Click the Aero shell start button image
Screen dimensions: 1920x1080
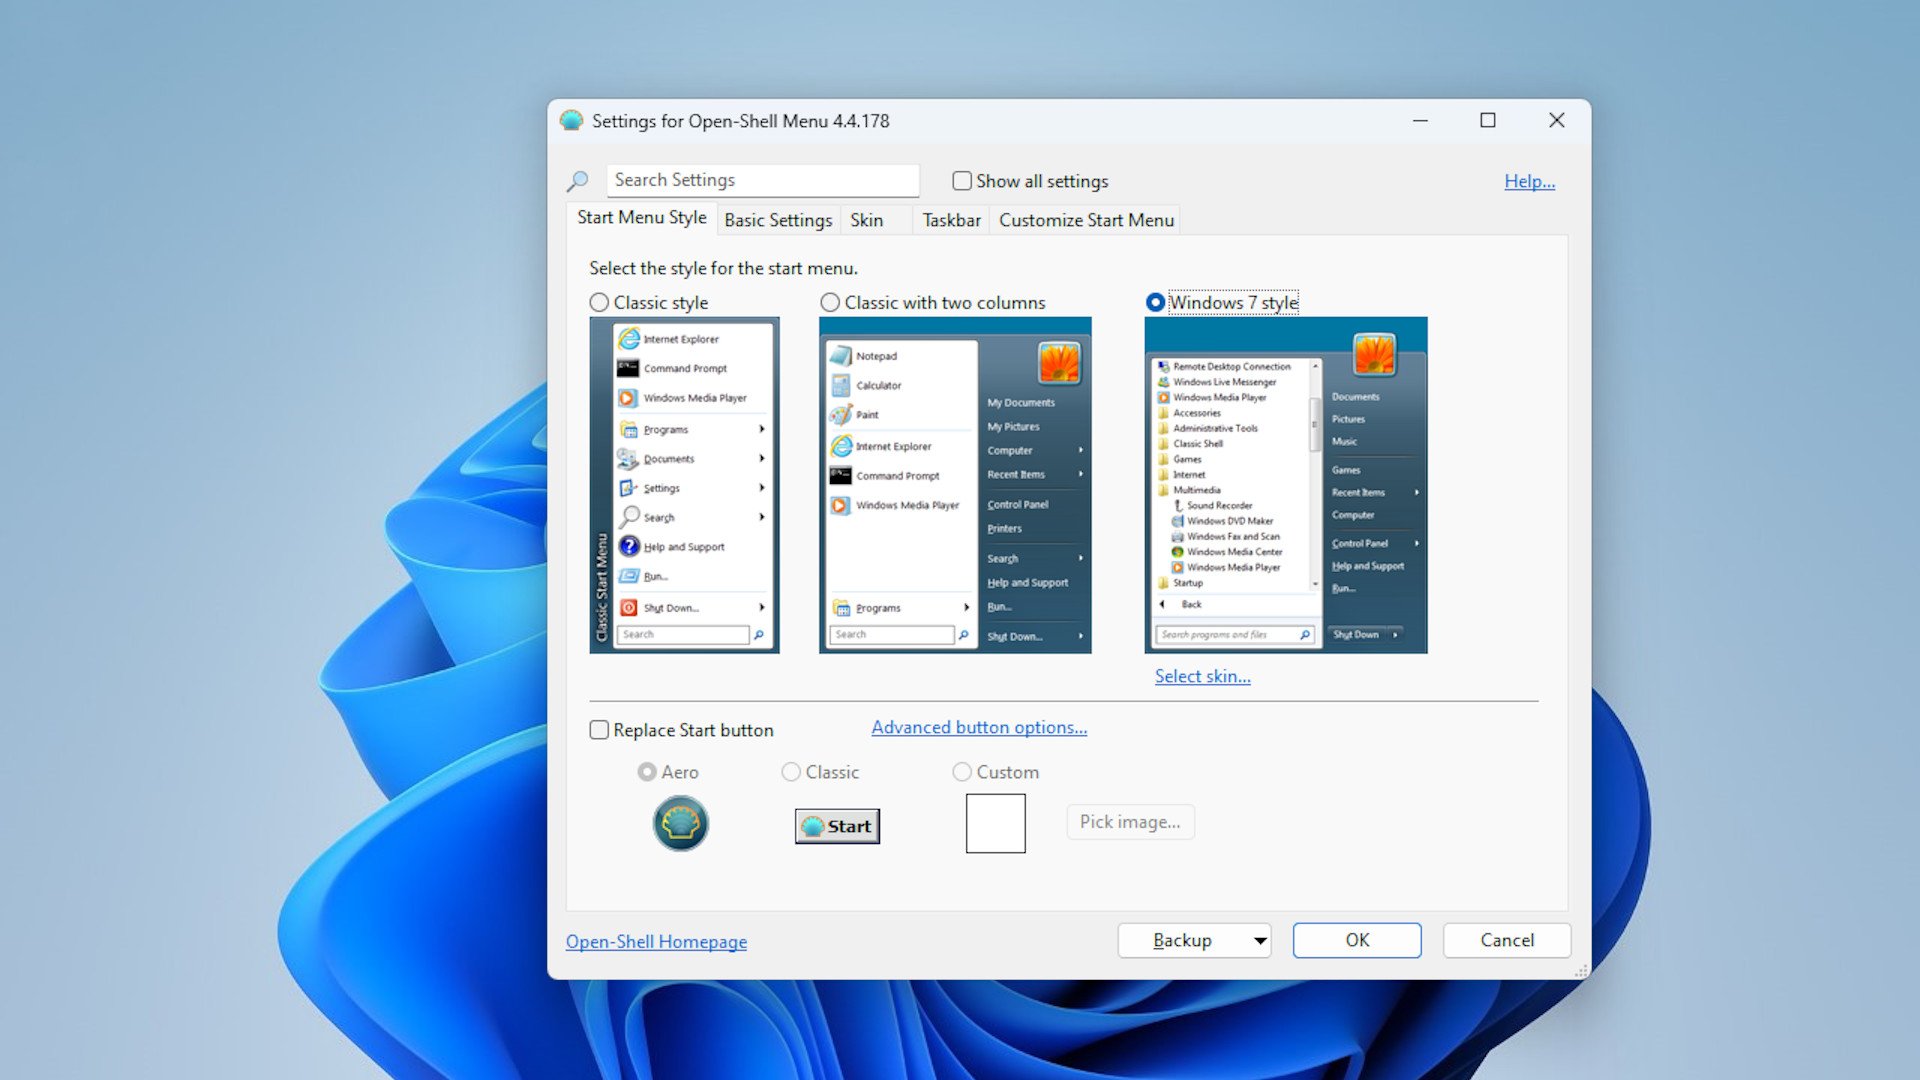click(680, 823)
